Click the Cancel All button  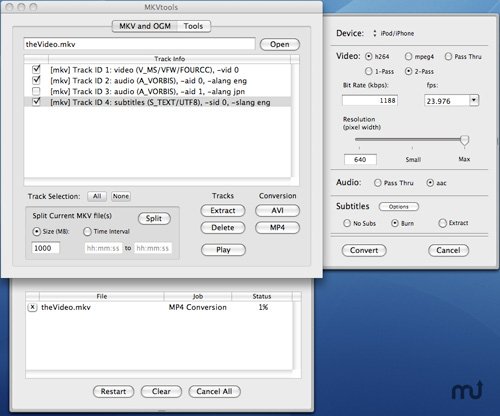(x=214, y=391)
